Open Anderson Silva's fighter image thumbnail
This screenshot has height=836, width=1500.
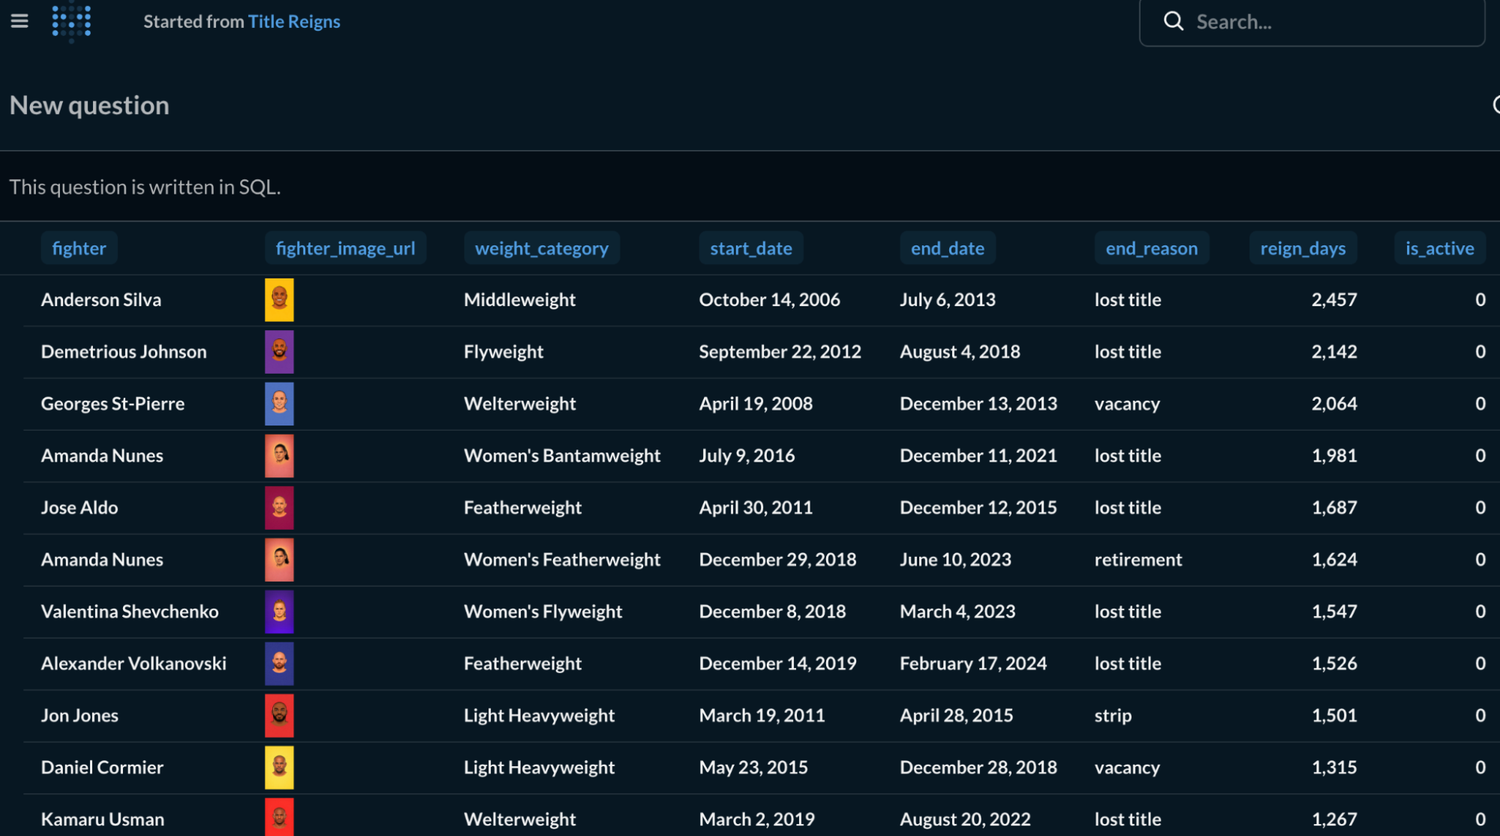(x=279, y=300)
